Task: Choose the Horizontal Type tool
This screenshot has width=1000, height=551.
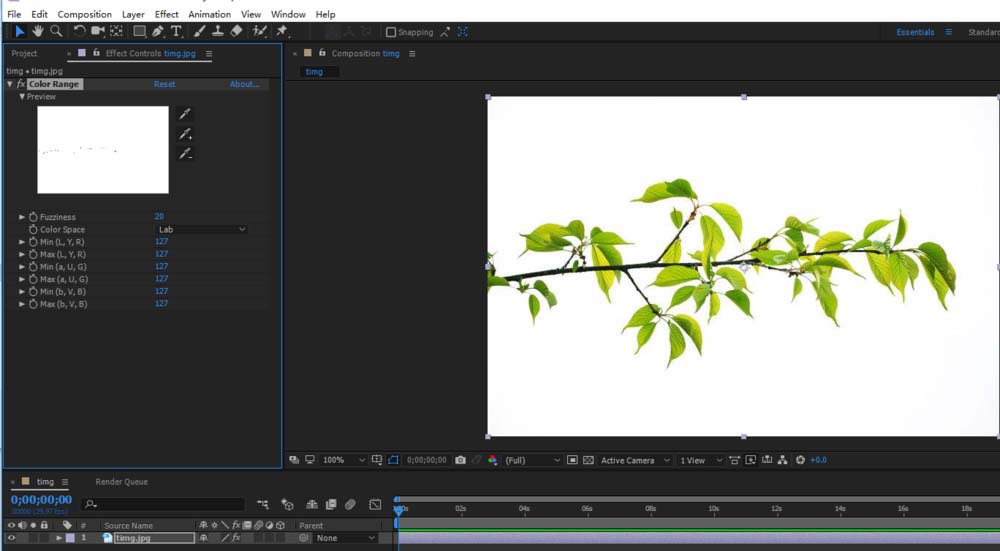Action: 176,32
